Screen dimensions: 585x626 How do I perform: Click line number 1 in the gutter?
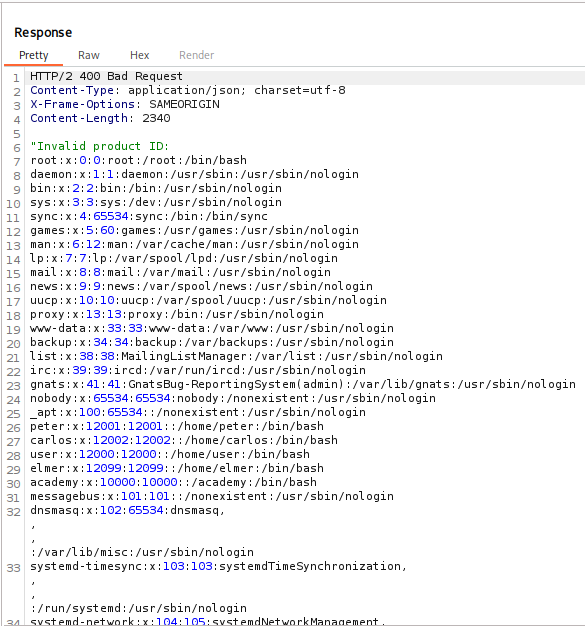(16, 78)
